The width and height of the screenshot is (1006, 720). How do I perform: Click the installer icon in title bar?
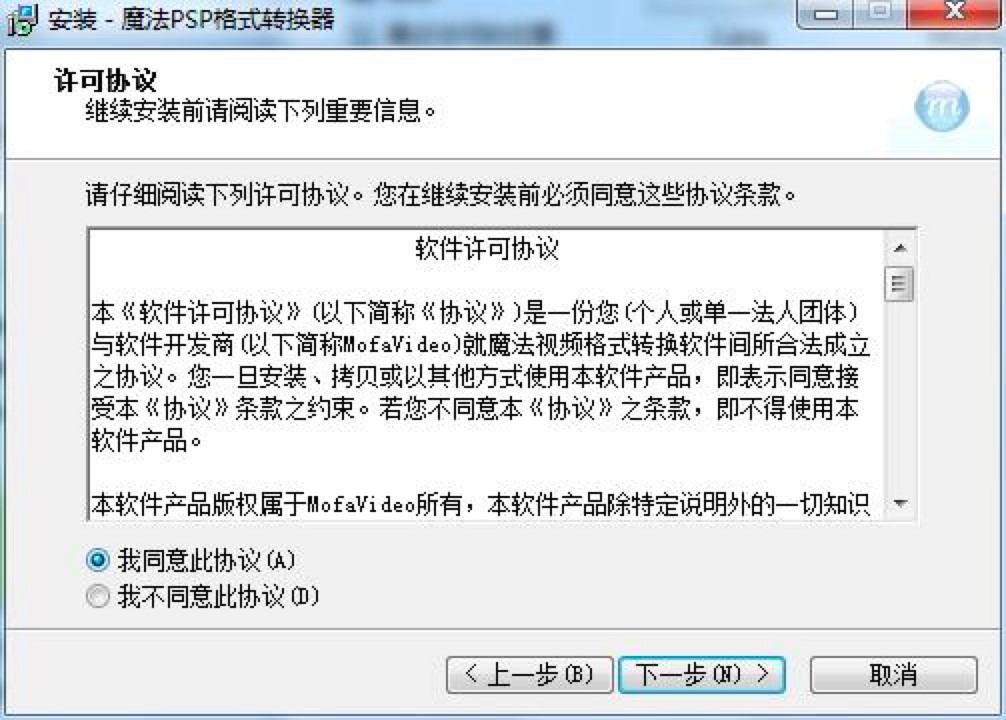tap(22, 19)
